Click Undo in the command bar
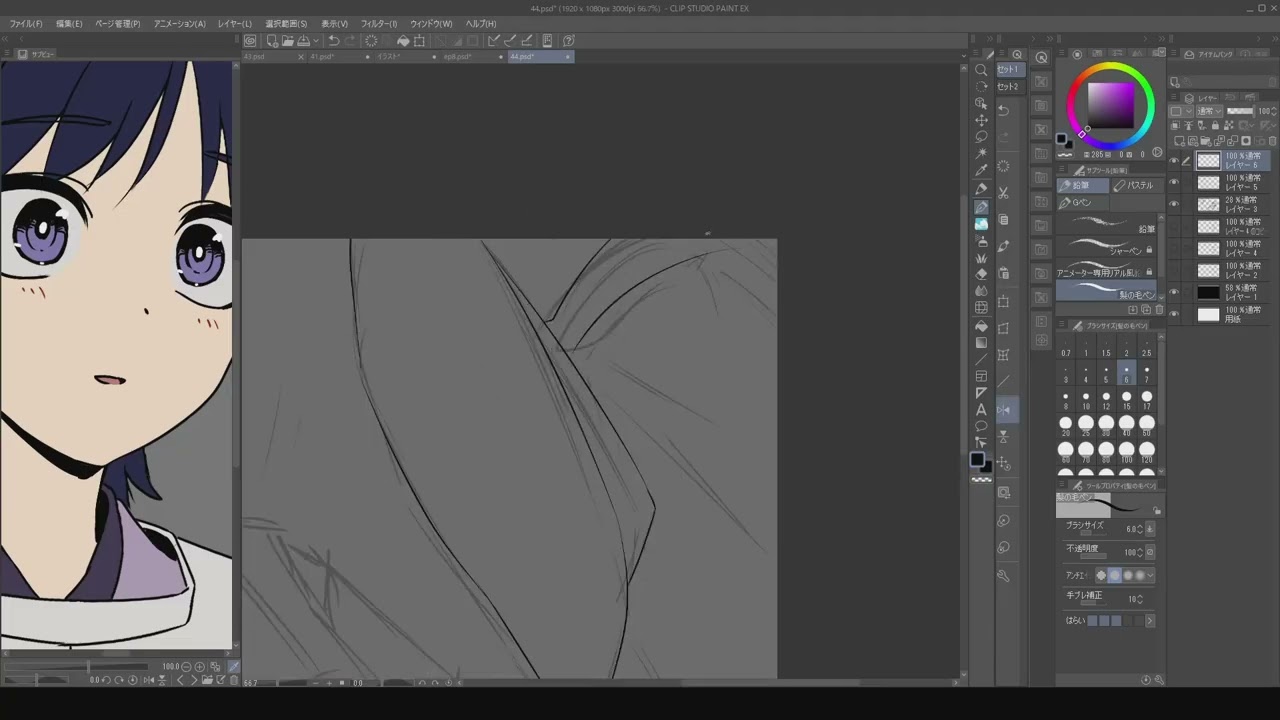The image size is (1280, 720). (x=334, y=41)
